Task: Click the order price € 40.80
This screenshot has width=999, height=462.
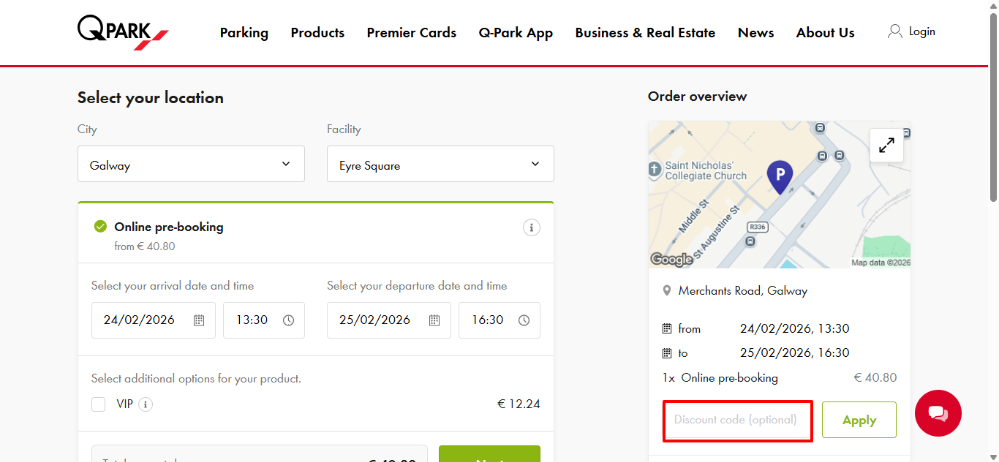Action: click(875, 378)
